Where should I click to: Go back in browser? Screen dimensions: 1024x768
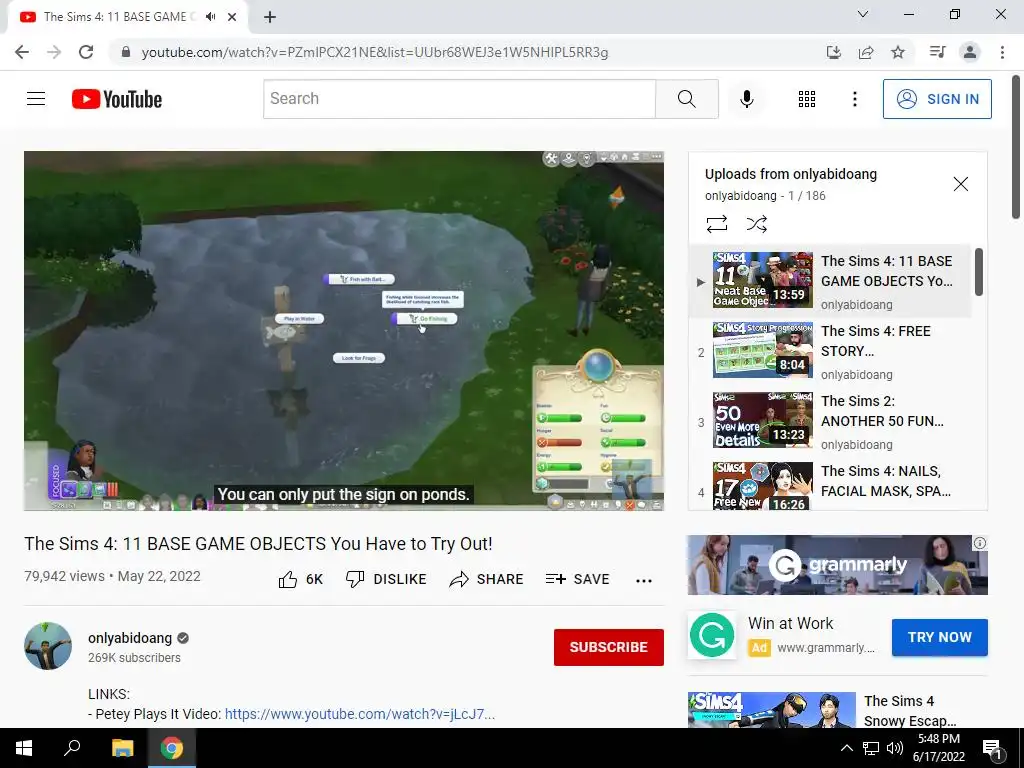(22, 52)
